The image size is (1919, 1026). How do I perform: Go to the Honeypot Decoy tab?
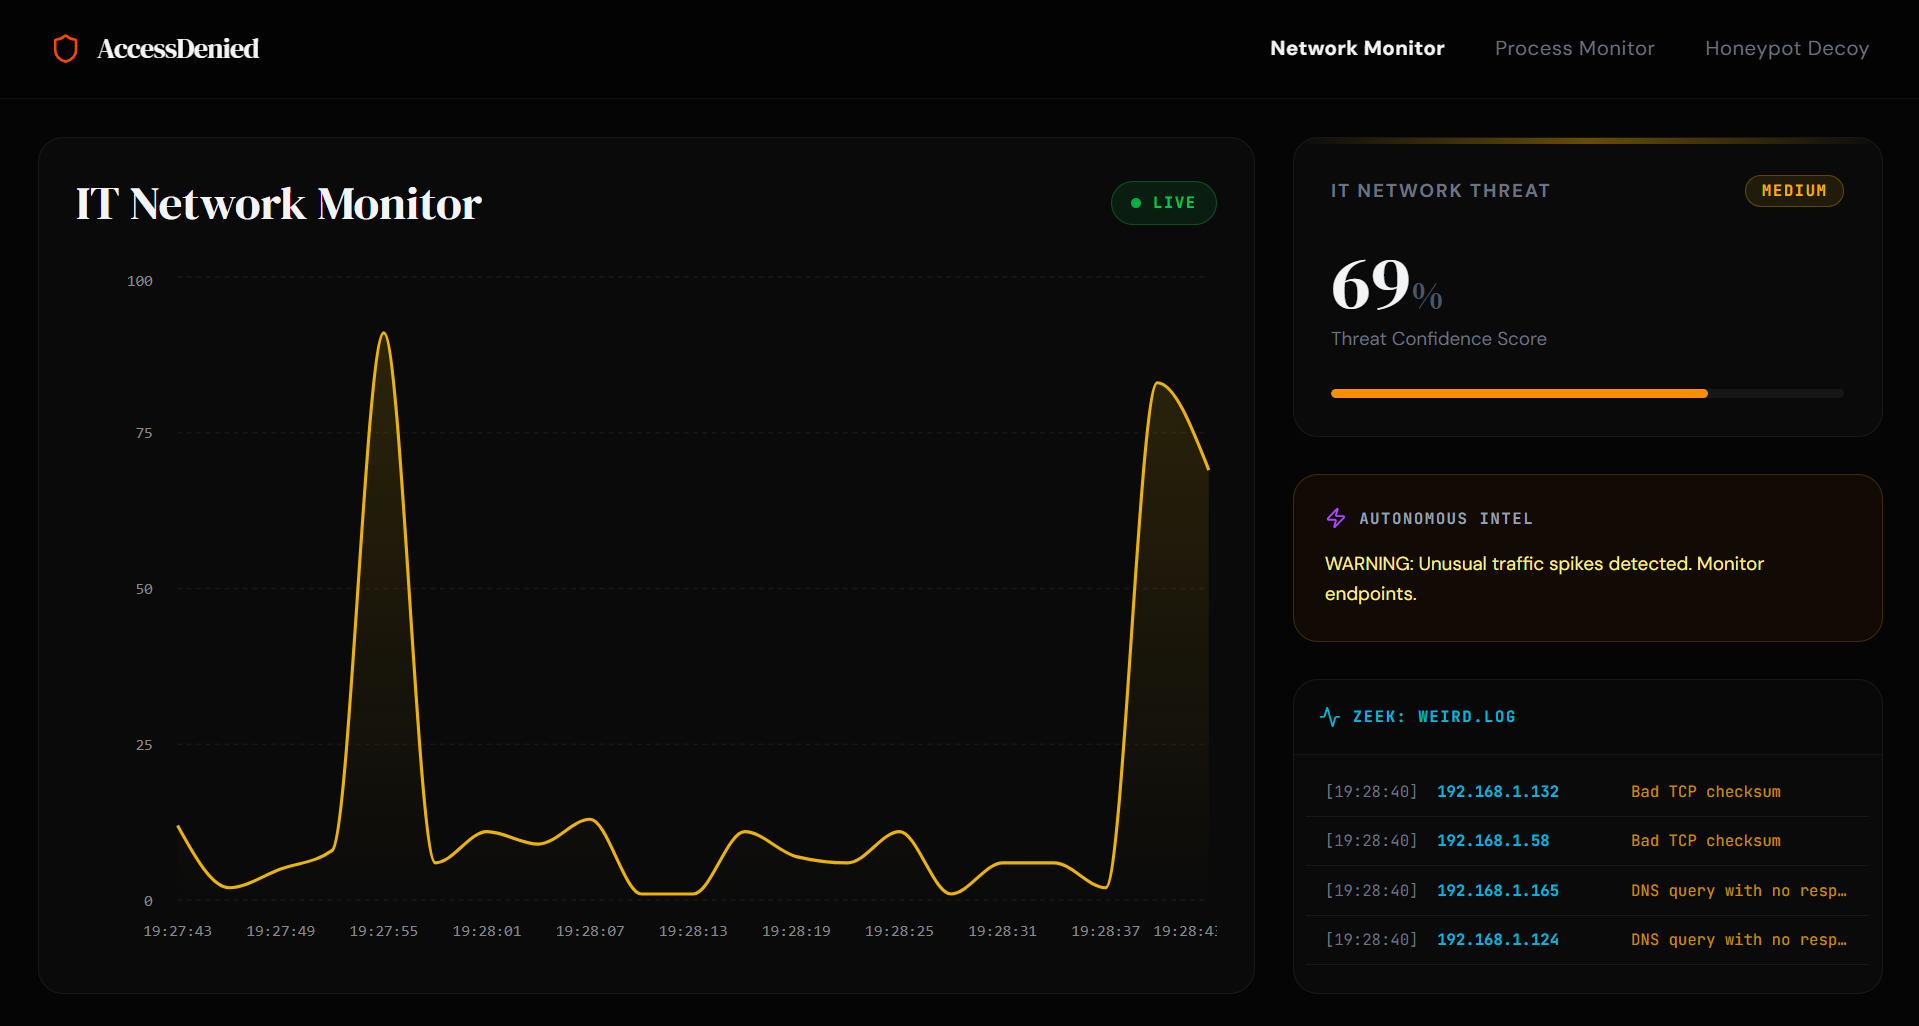tap(1786, 48)
